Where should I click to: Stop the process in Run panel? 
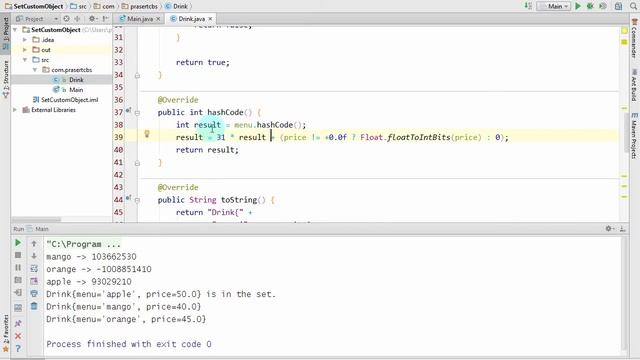pyautogui.click(x=18, y=255)
